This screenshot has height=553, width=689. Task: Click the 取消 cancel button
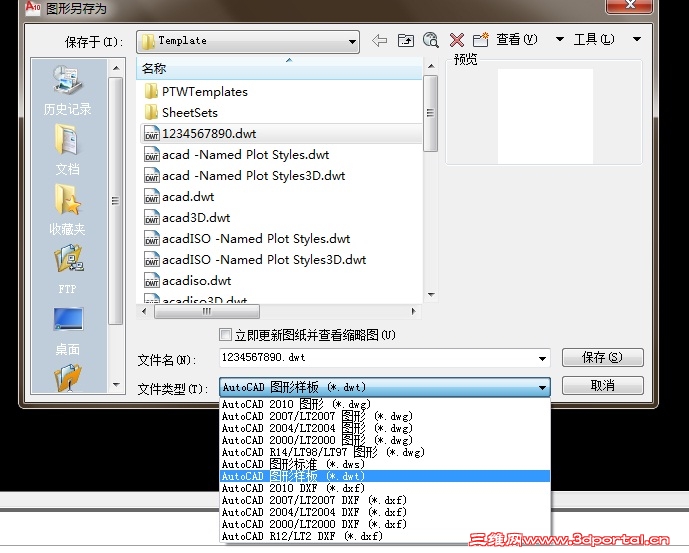[602, 386]
